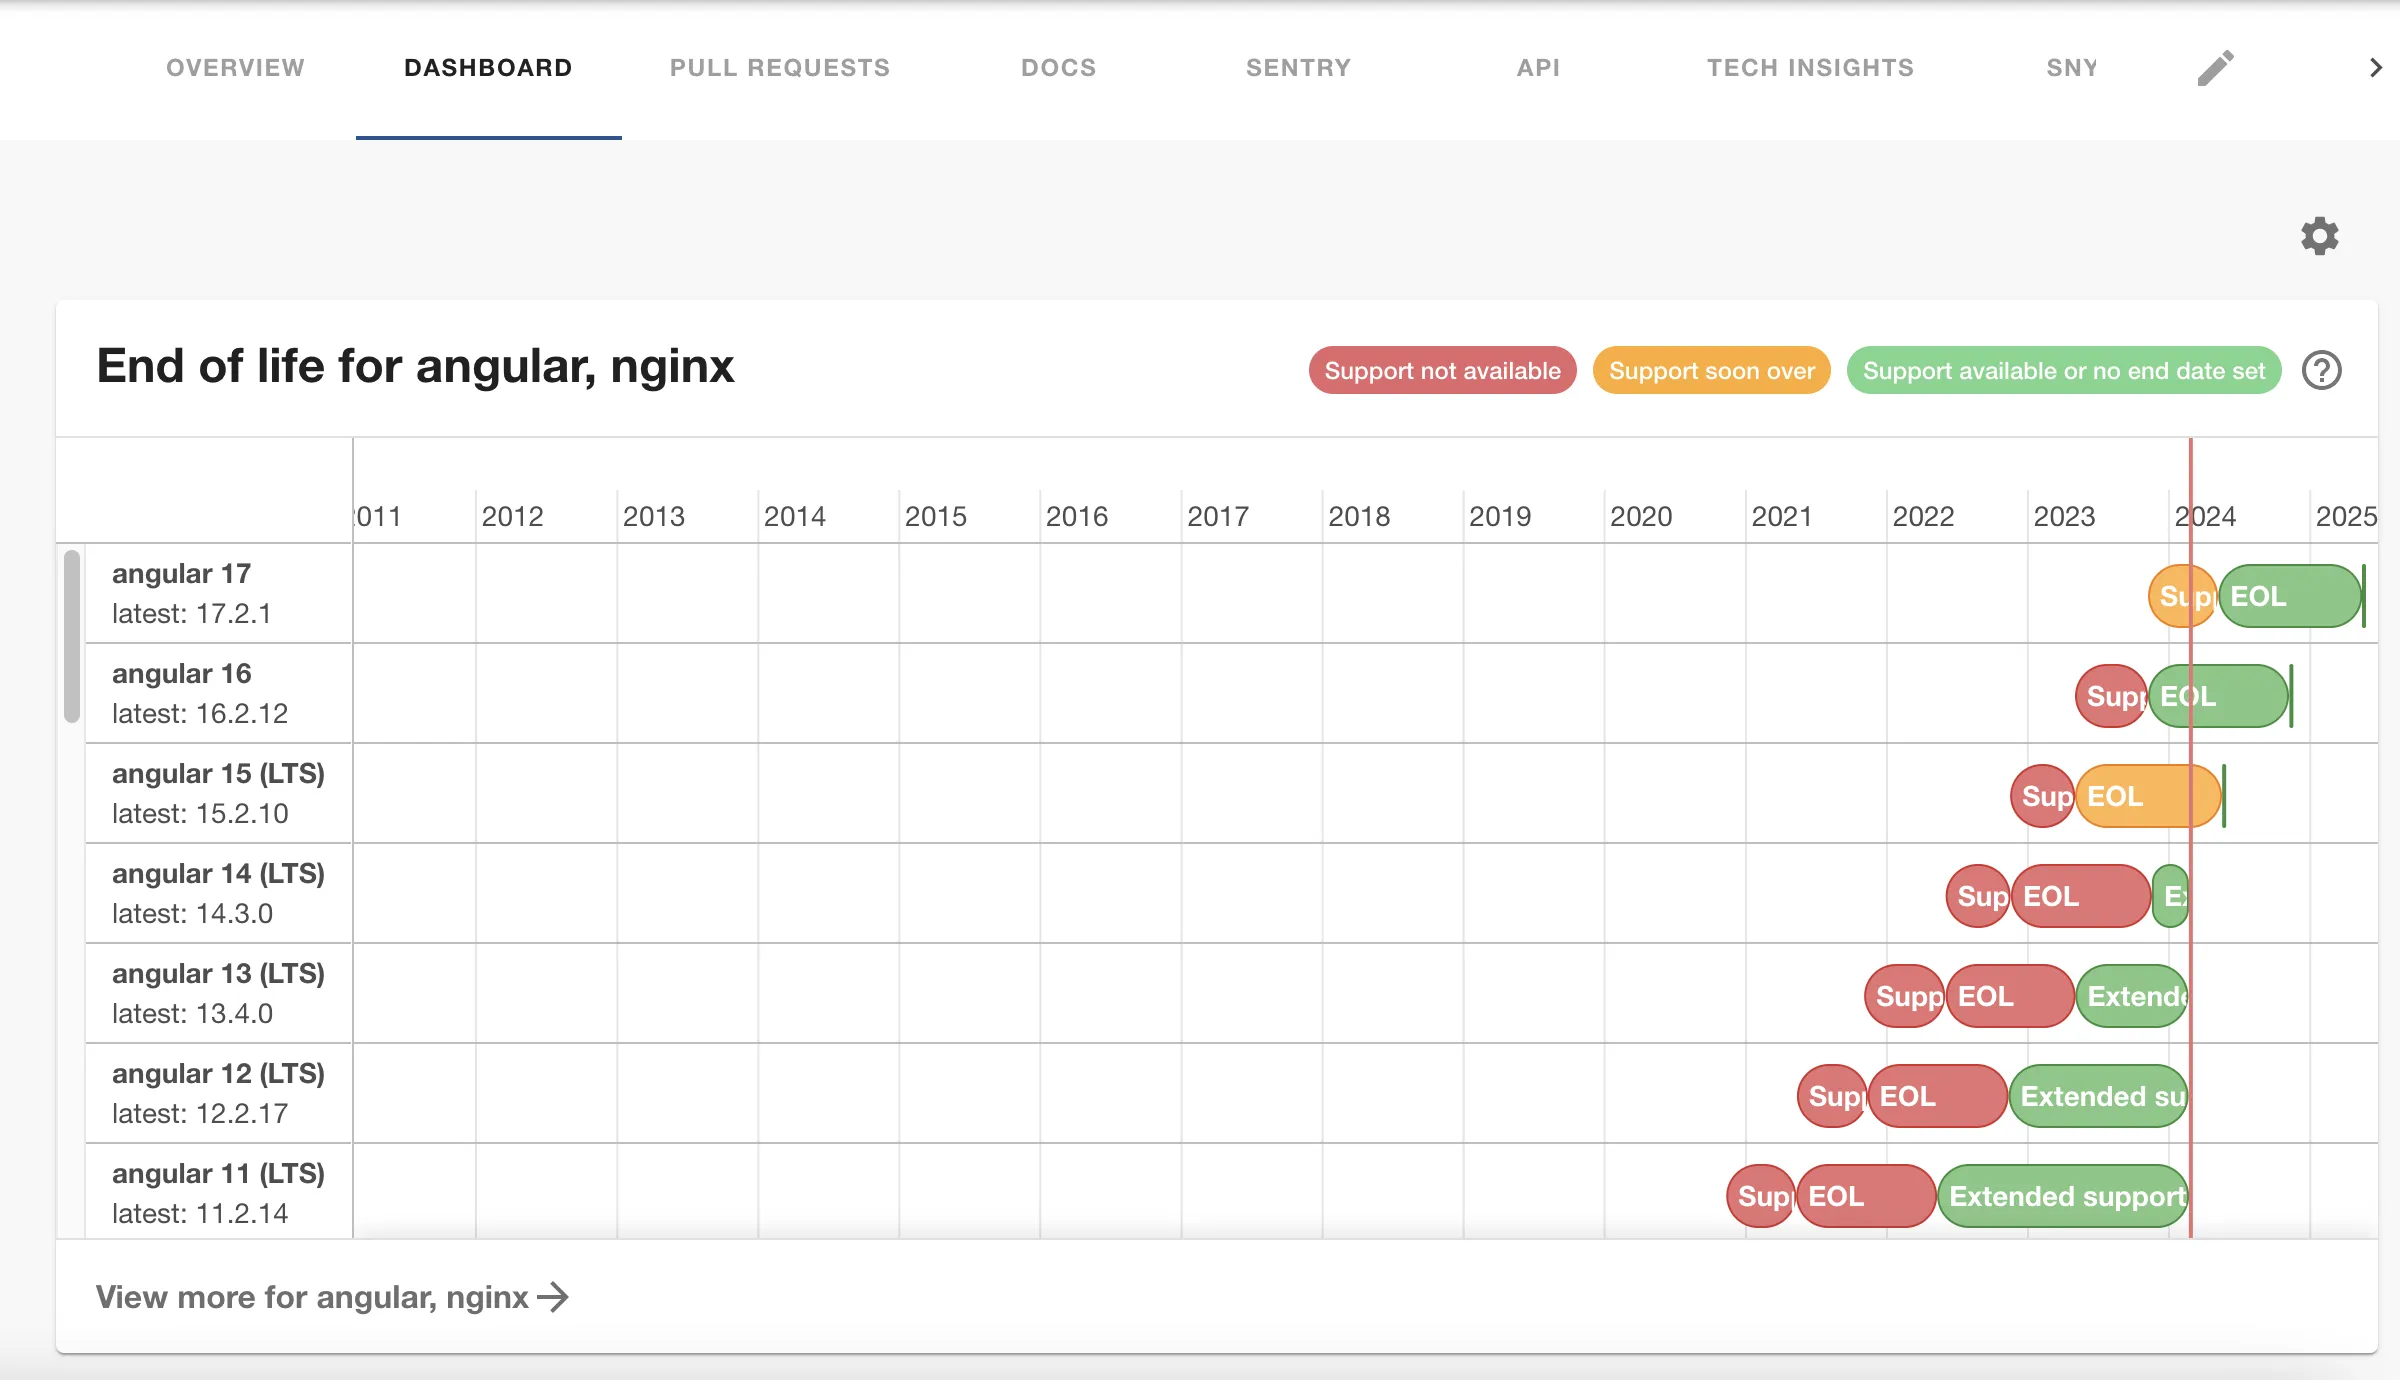Go to the Docs tab

coord(1058,68)
